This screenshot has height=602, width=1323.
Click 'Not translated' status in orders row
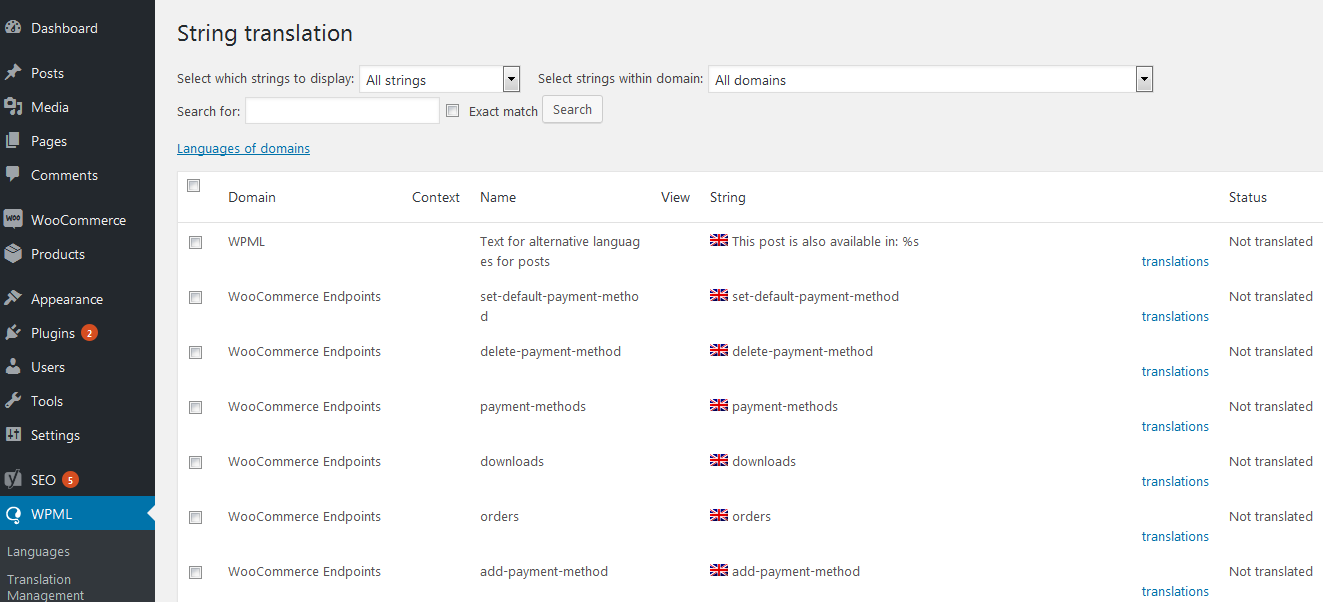(x=1271, y=516)
